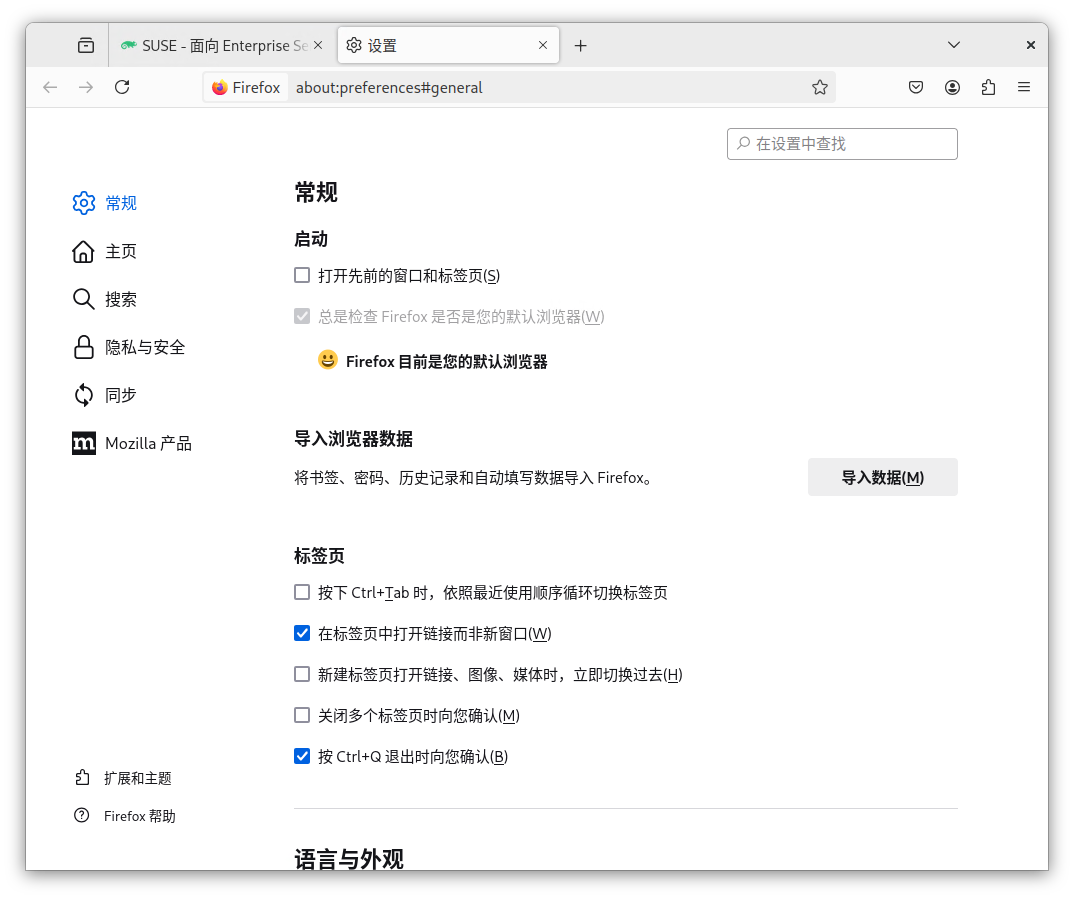Screen dimensions: 1074x899
Task: Open the extensions puzzle icon
Action: pyautogui.click(x=988, y=87)
